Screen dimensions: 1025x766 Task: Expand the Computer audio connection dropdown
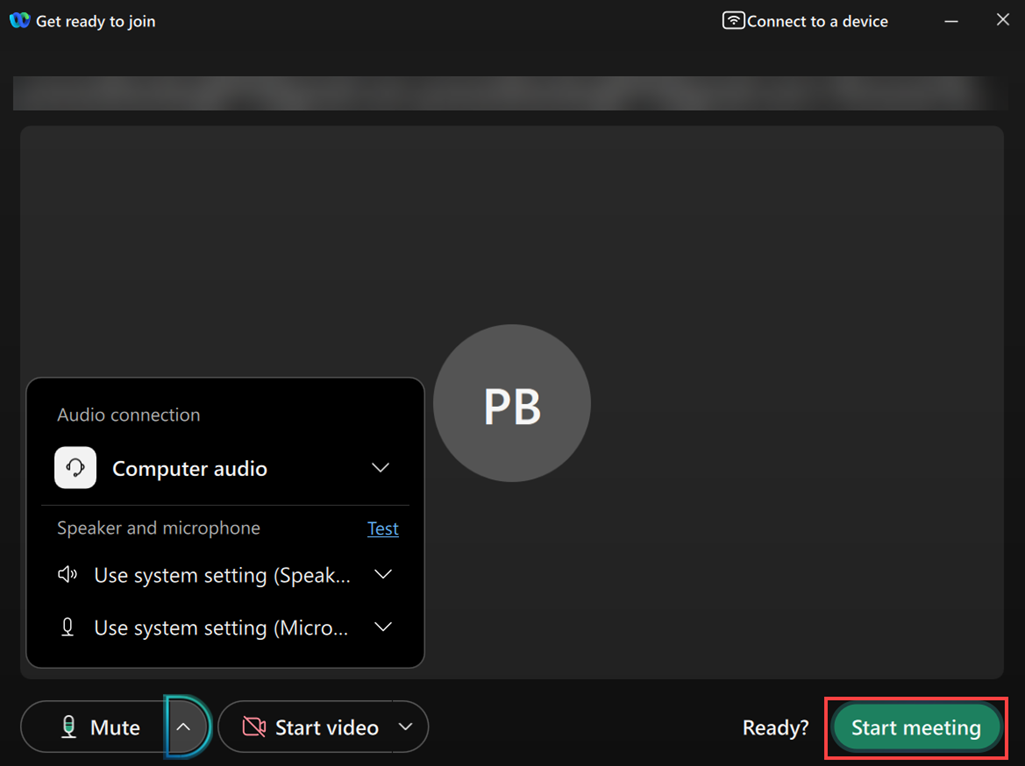380,467
